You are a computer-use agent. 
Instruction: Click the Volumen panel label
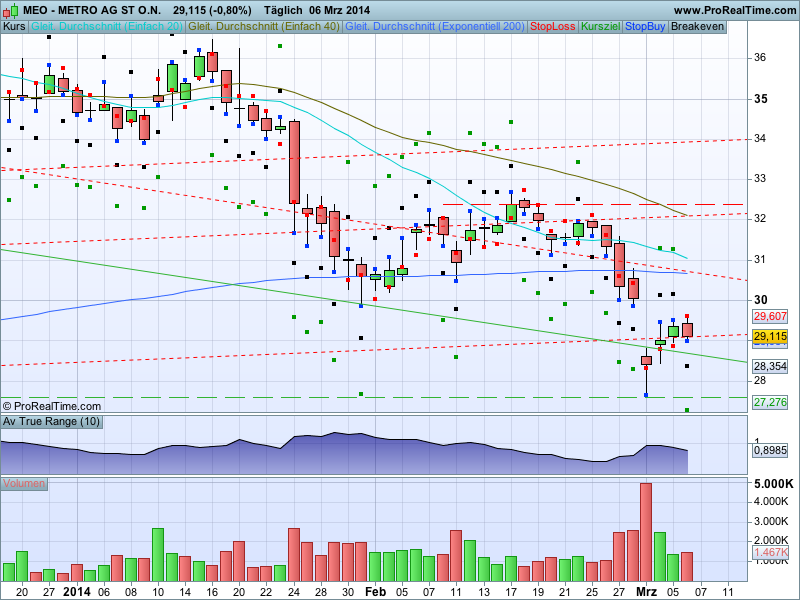(x=24, y=483)
